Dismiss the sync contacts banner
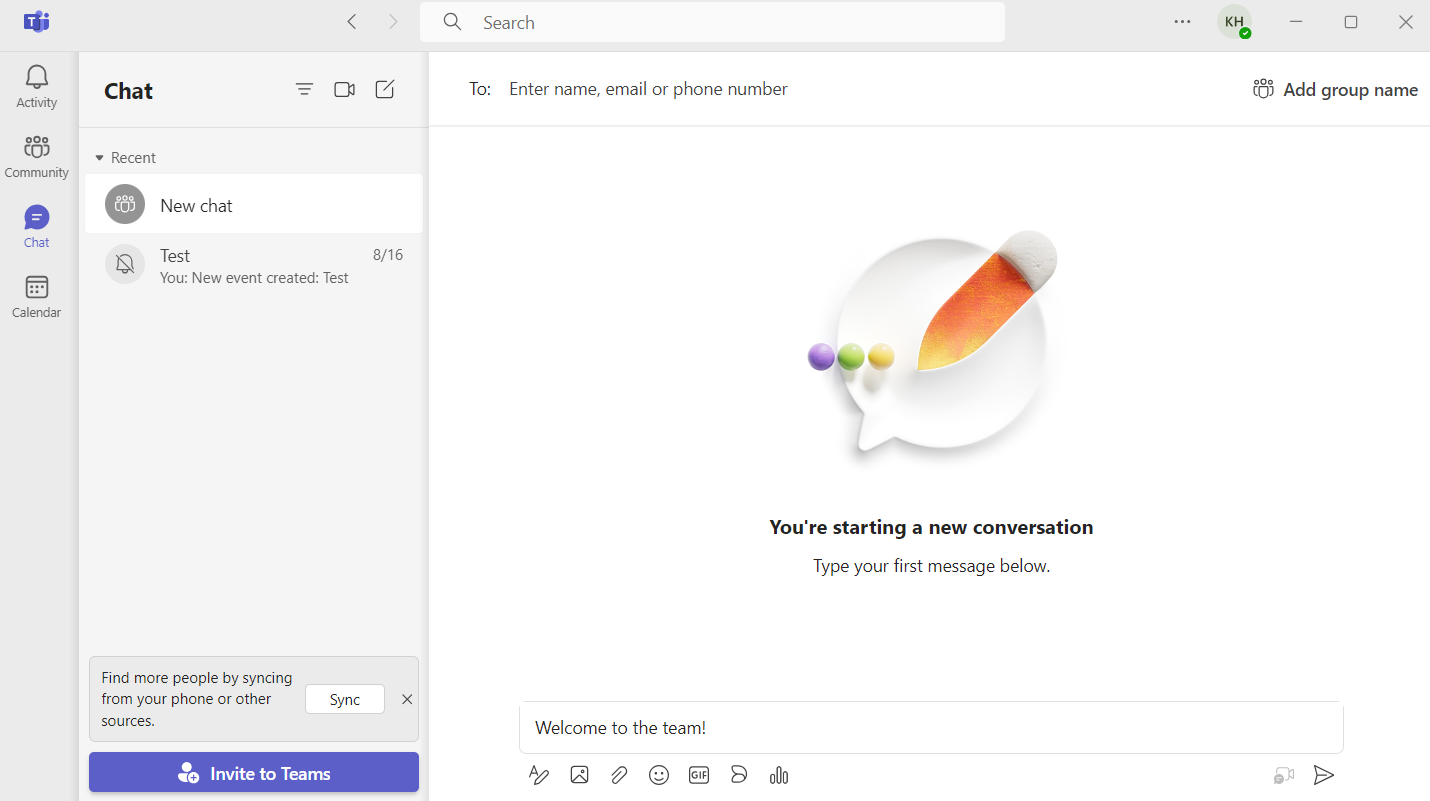Image resolution: width=1430 pixels, height=801 pixels. click(x=407, y=700)
